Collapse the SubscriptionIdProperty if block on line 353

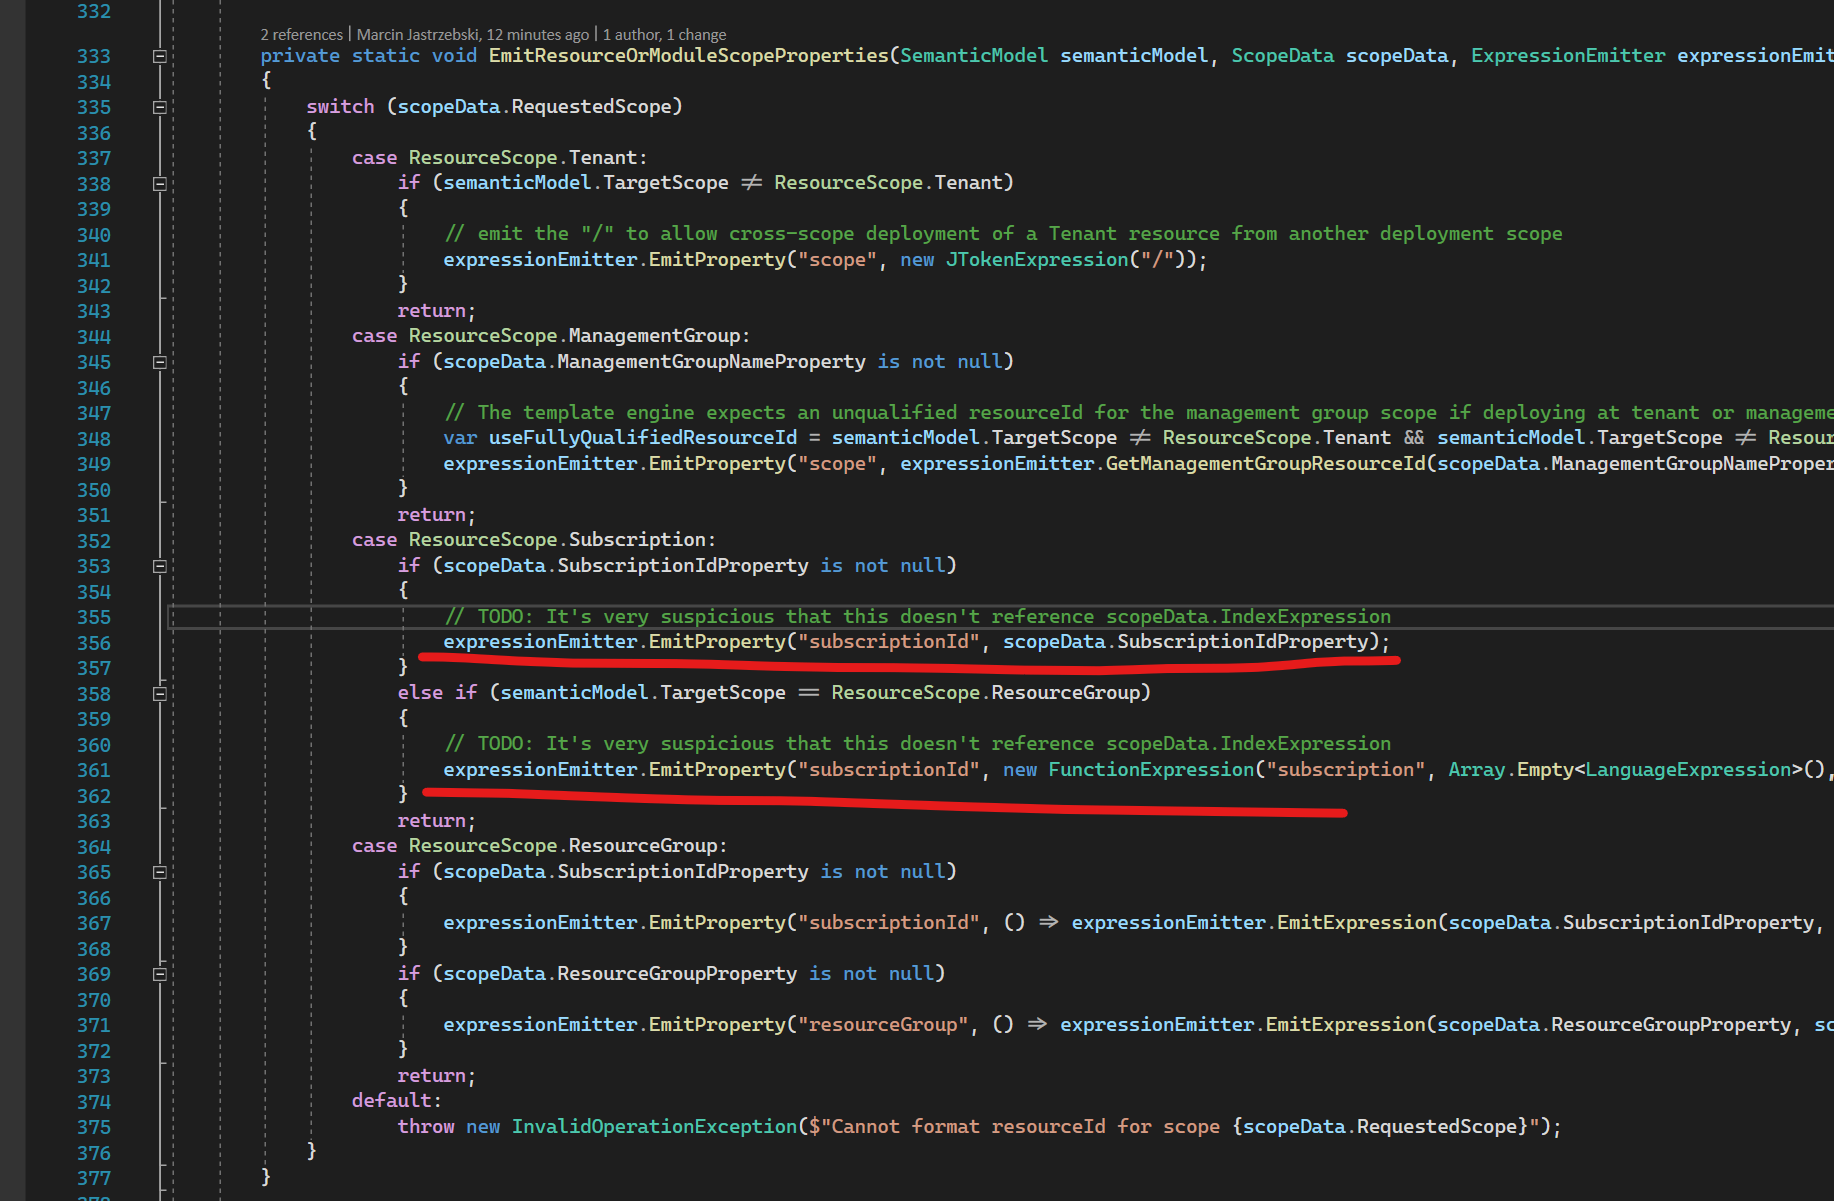pyautogui.click(x=159, y=567)
